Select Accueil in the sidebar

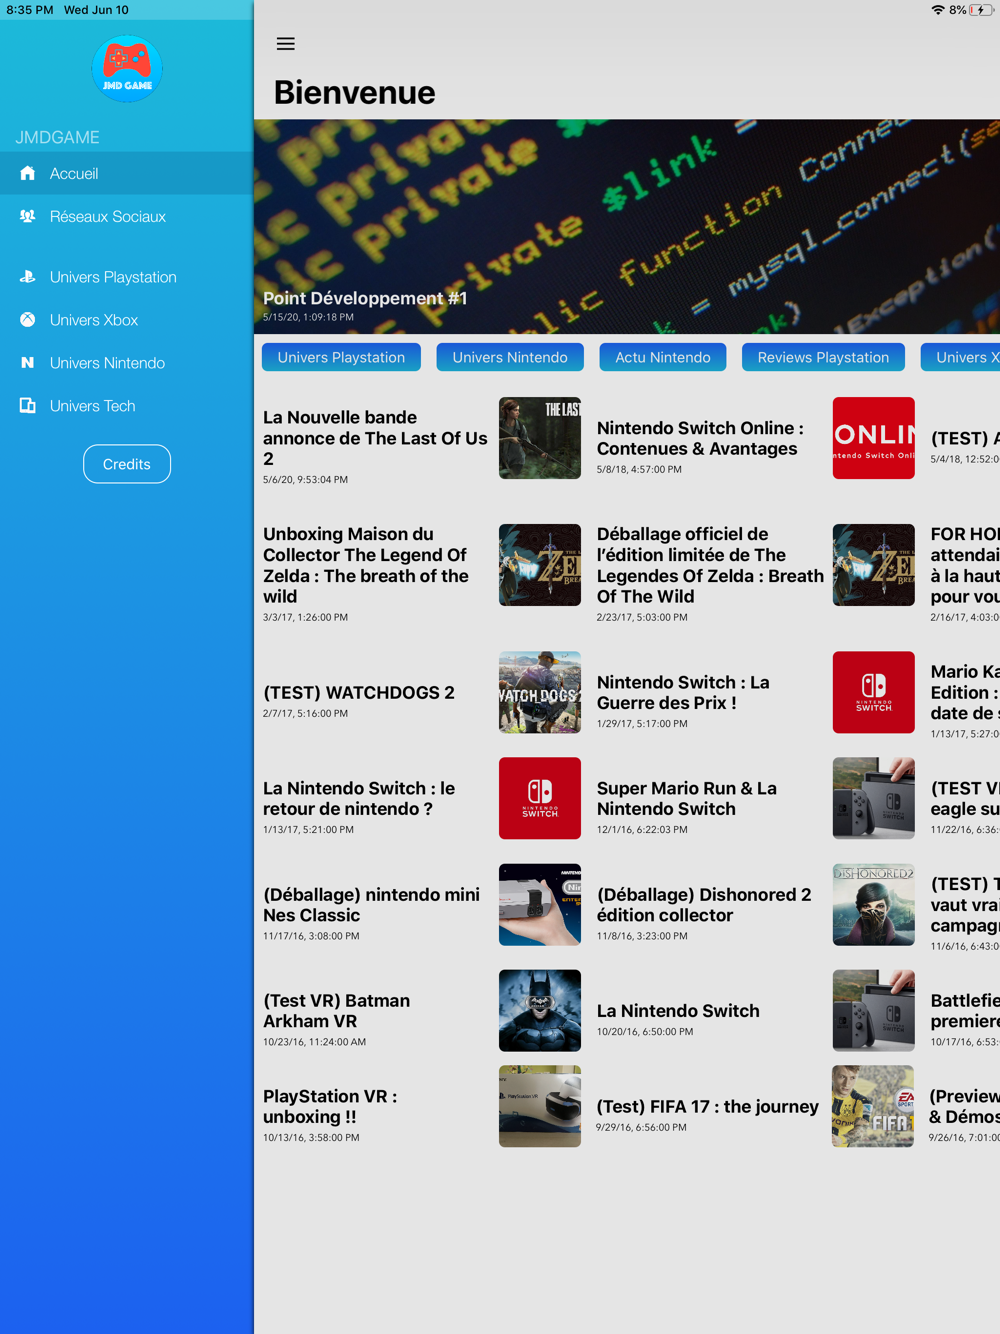click(x=127, y=173)
